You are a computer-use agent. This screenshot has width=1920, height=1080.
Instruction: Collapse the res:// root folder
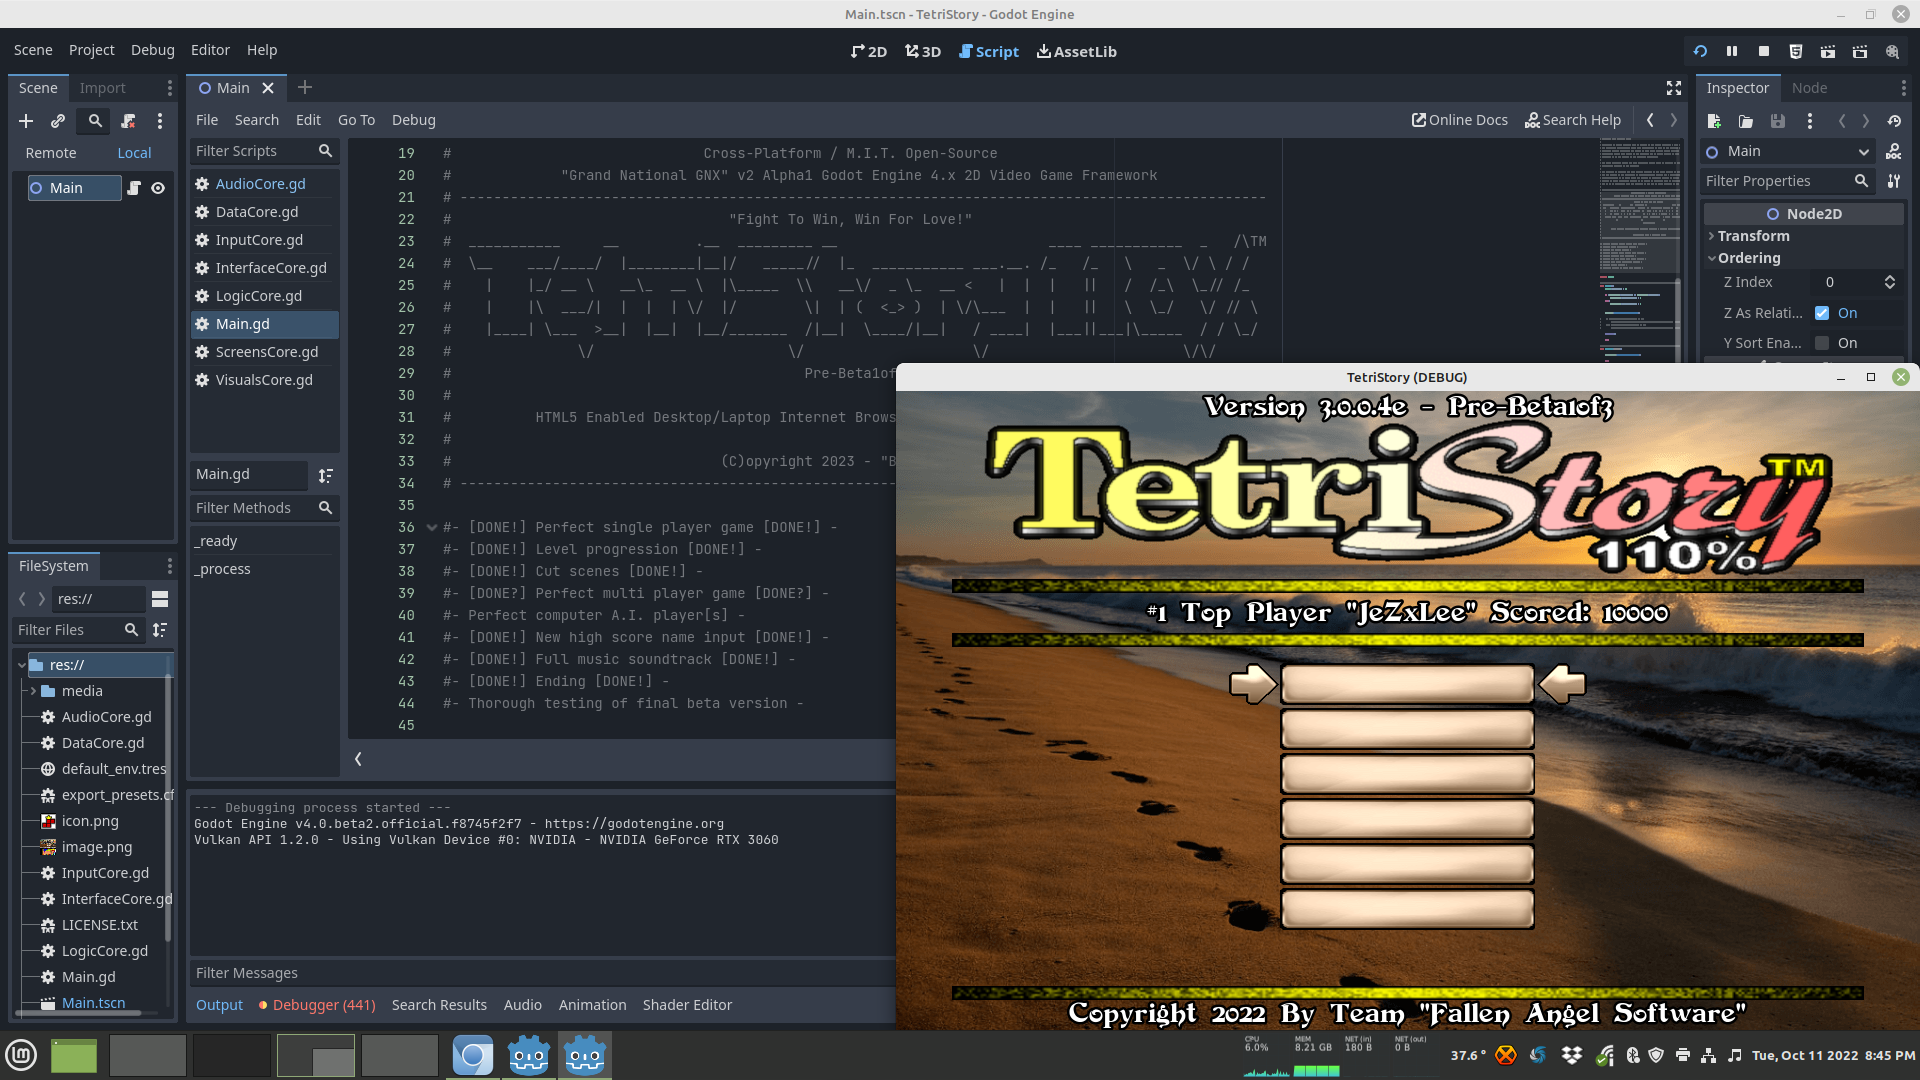[x=21, y=665]
